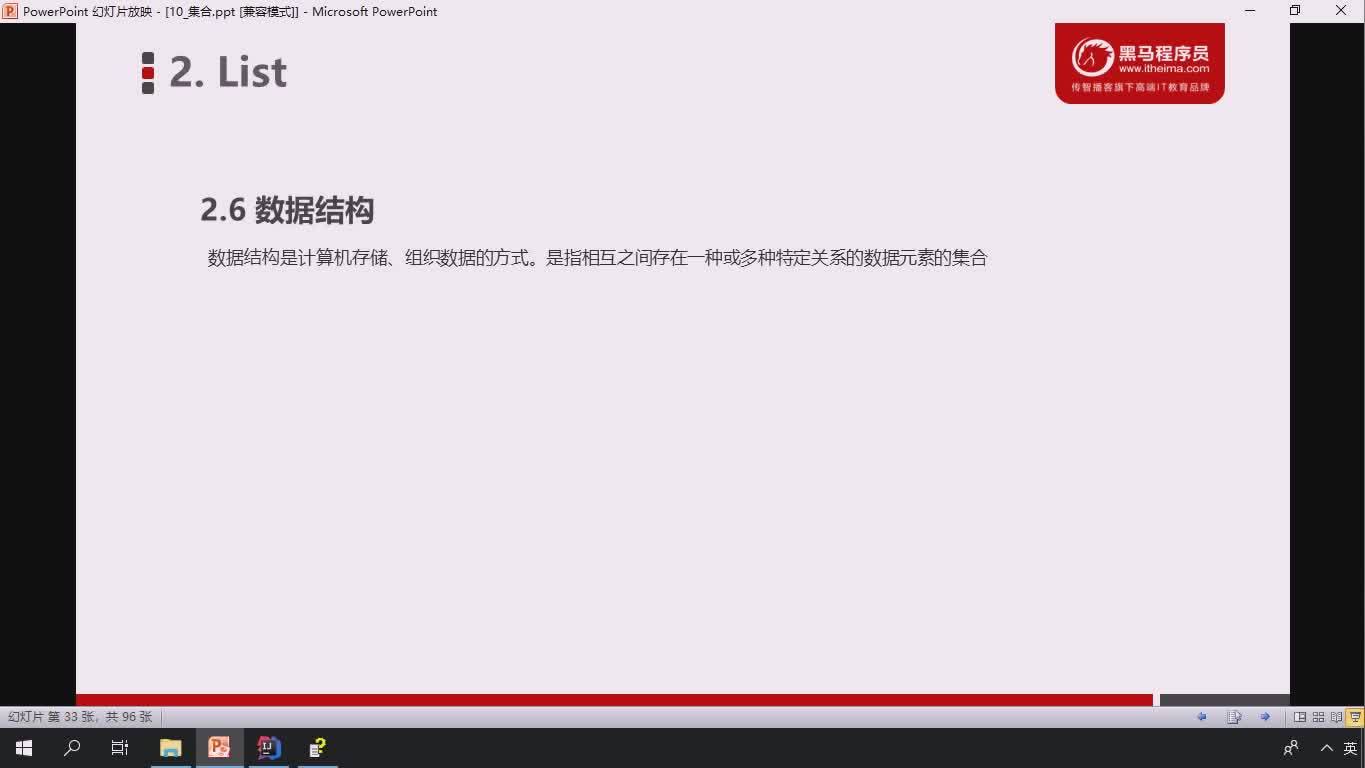Screen dimensions: 1365x768
Task: Click the next slide arrow
Action: pyautogui.click(x=1264, y=717)
